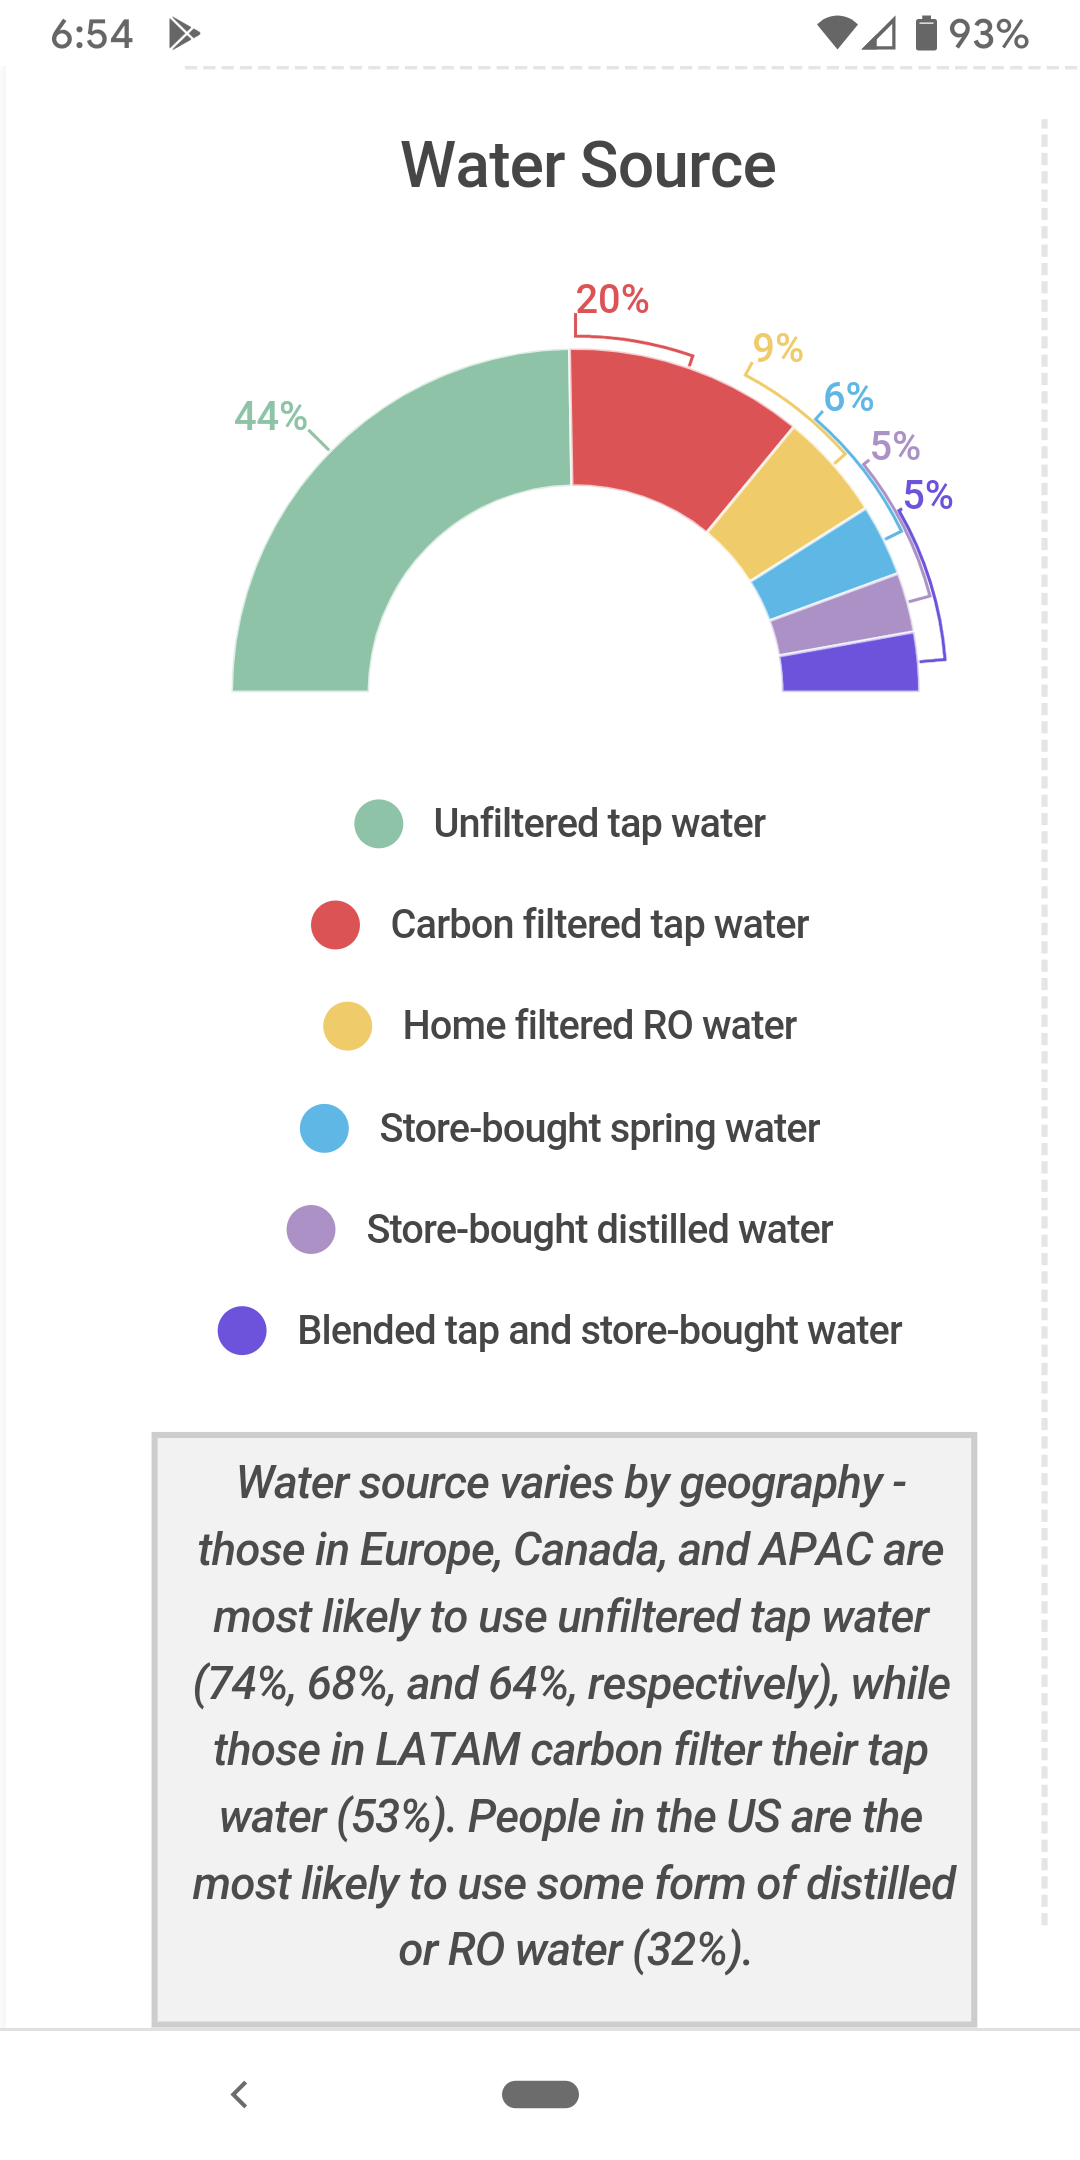Click the Water Source chart title

[589, 165]
